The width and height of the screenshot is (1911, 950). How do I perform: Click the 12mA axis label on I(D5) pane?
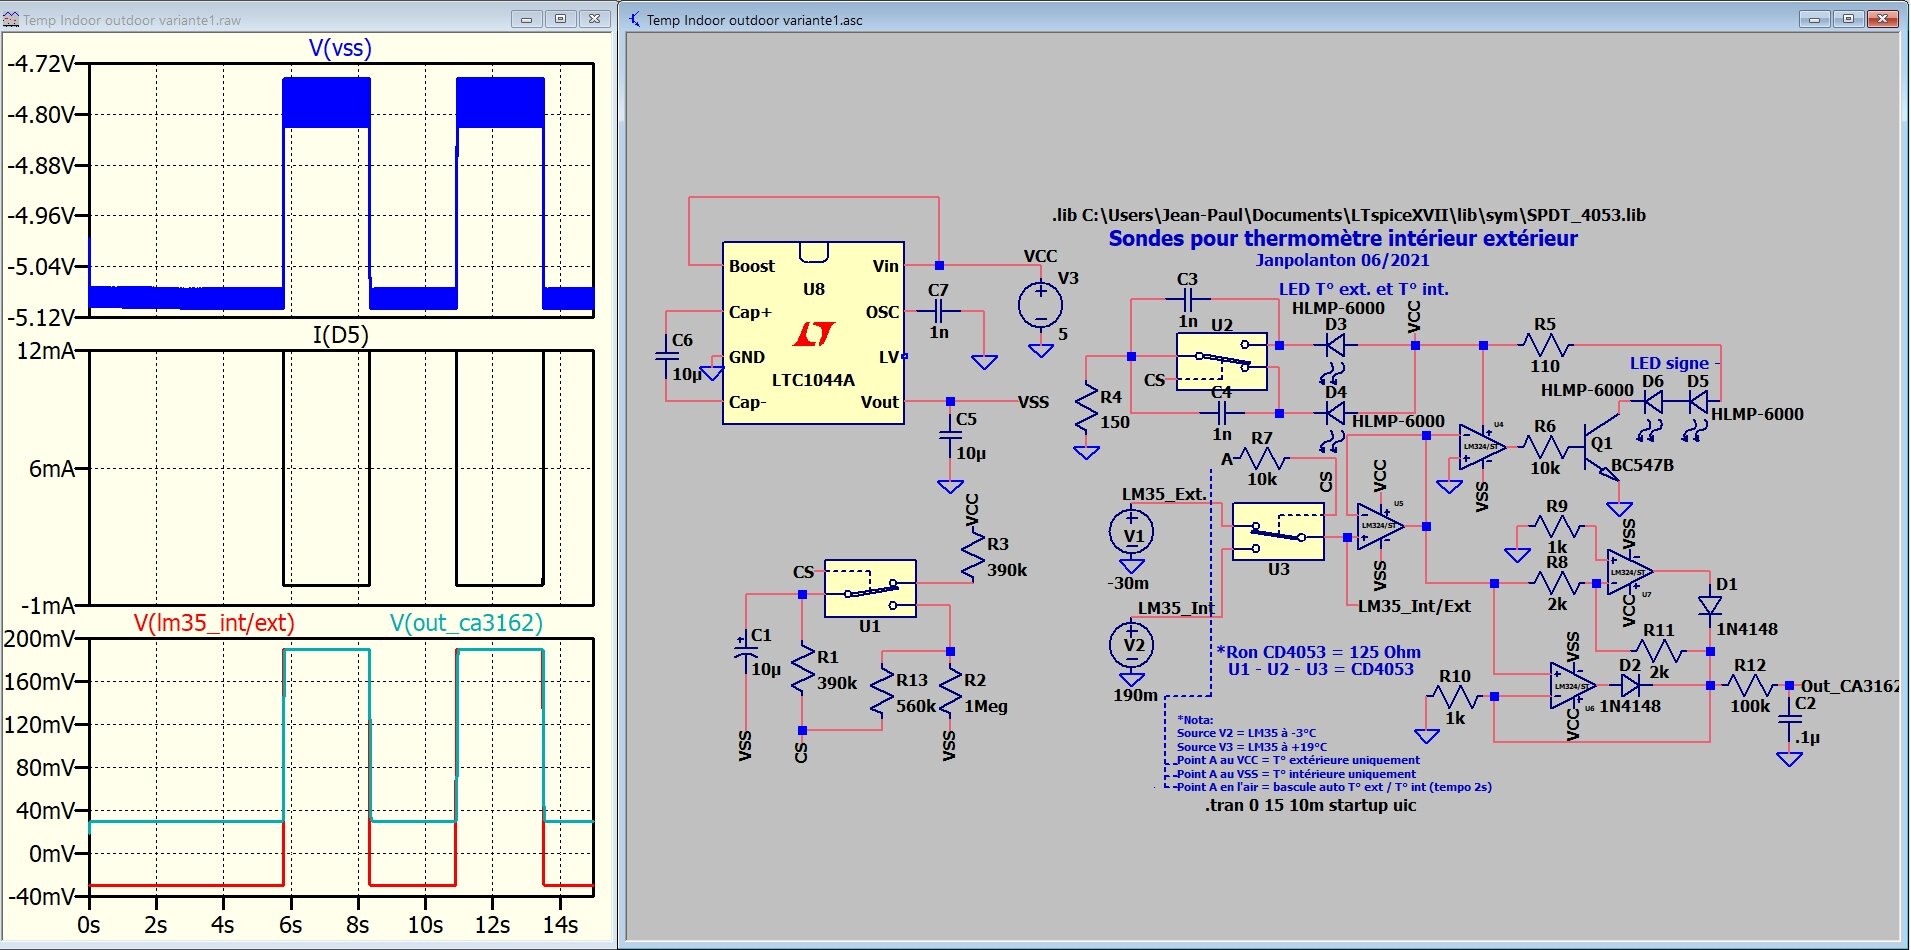[x=46, y=351]
